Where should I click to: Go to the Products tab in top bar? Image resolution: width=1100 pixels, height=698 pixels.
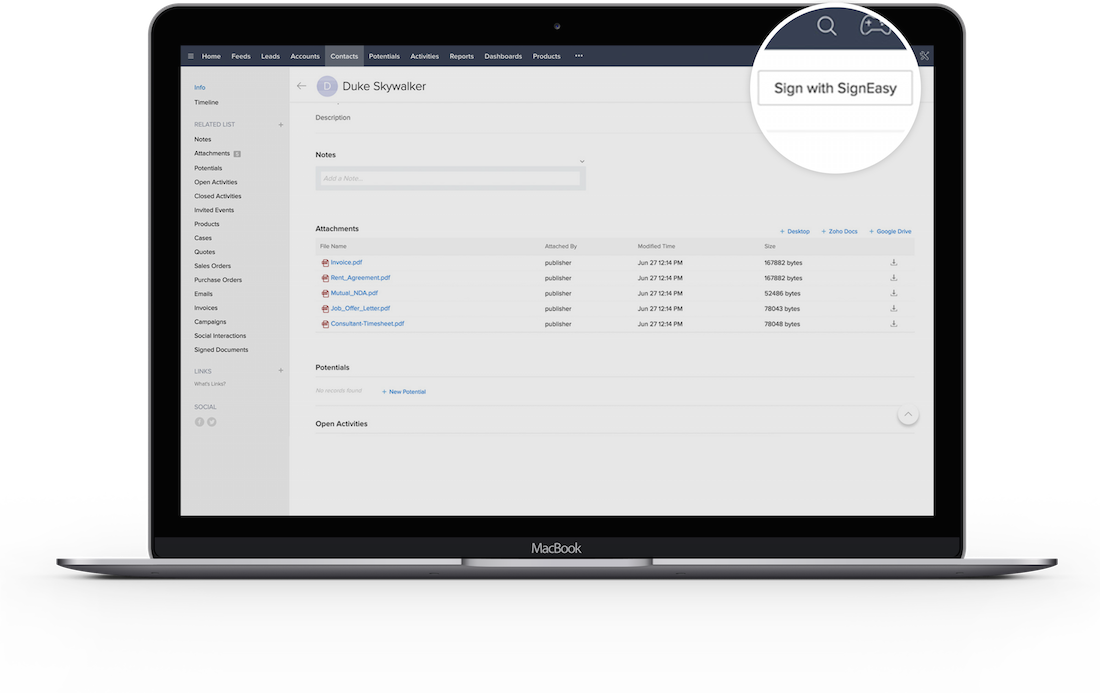pos(546,56)
